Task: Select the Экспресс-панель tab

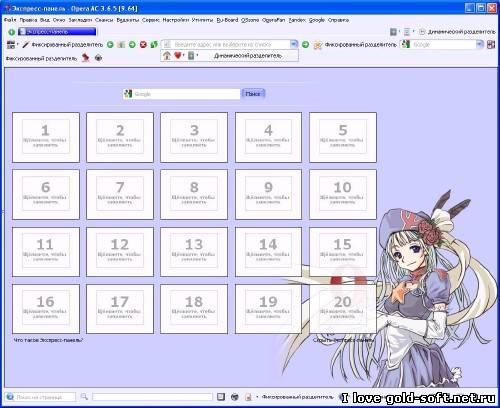Action: [57, 32]
